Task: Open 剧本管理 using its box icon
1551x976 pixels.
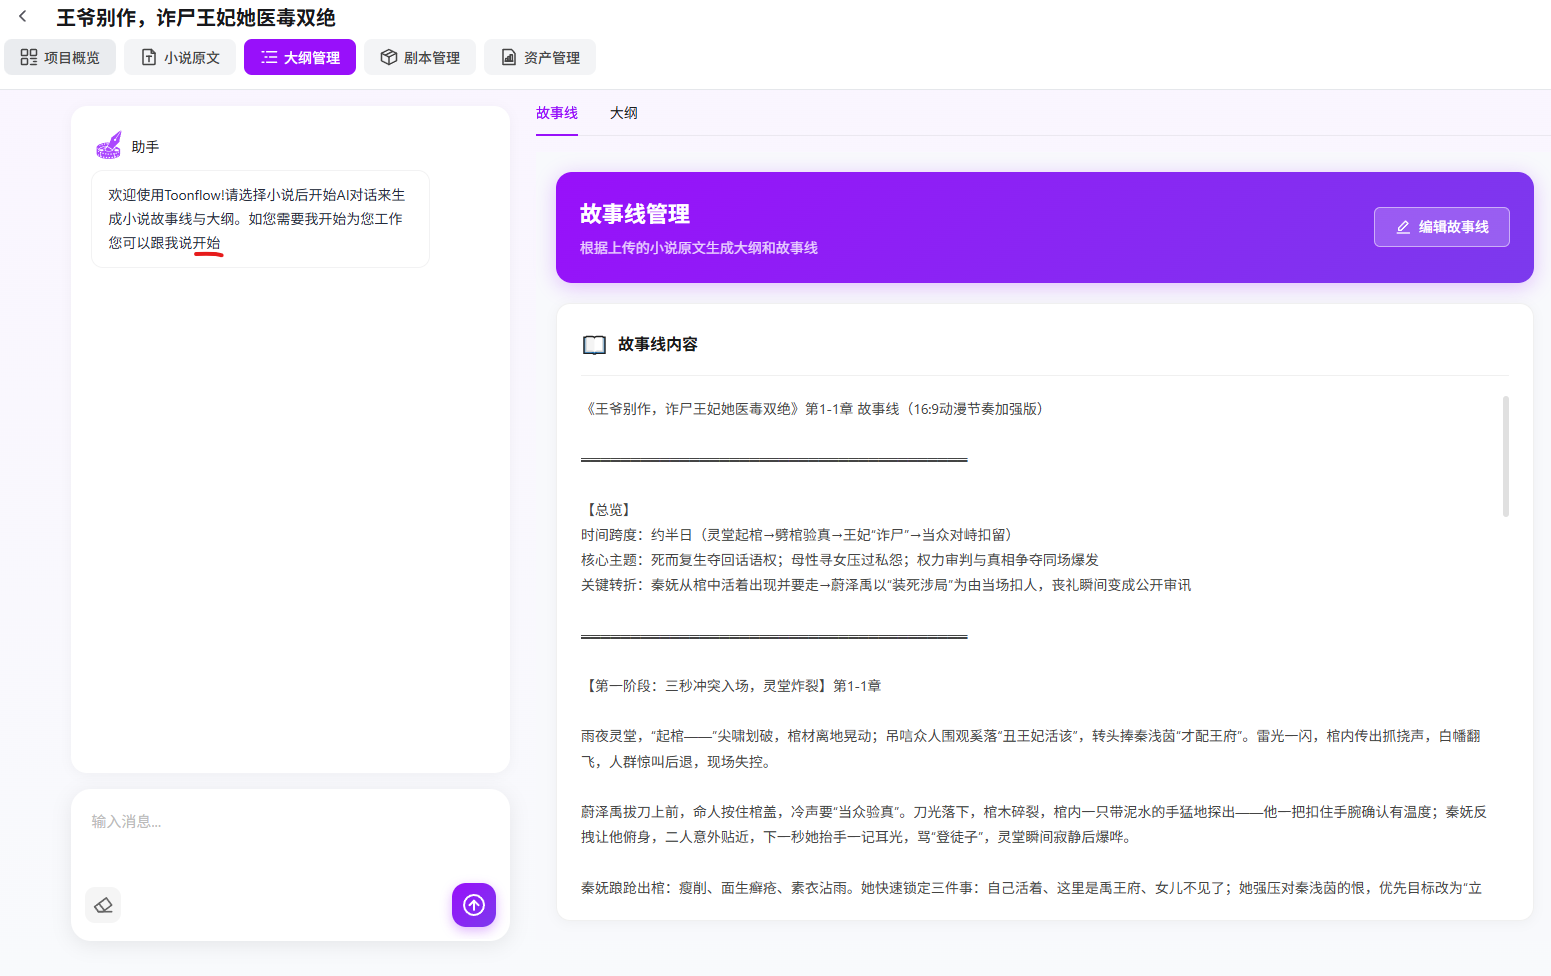Action: point(389,57)
